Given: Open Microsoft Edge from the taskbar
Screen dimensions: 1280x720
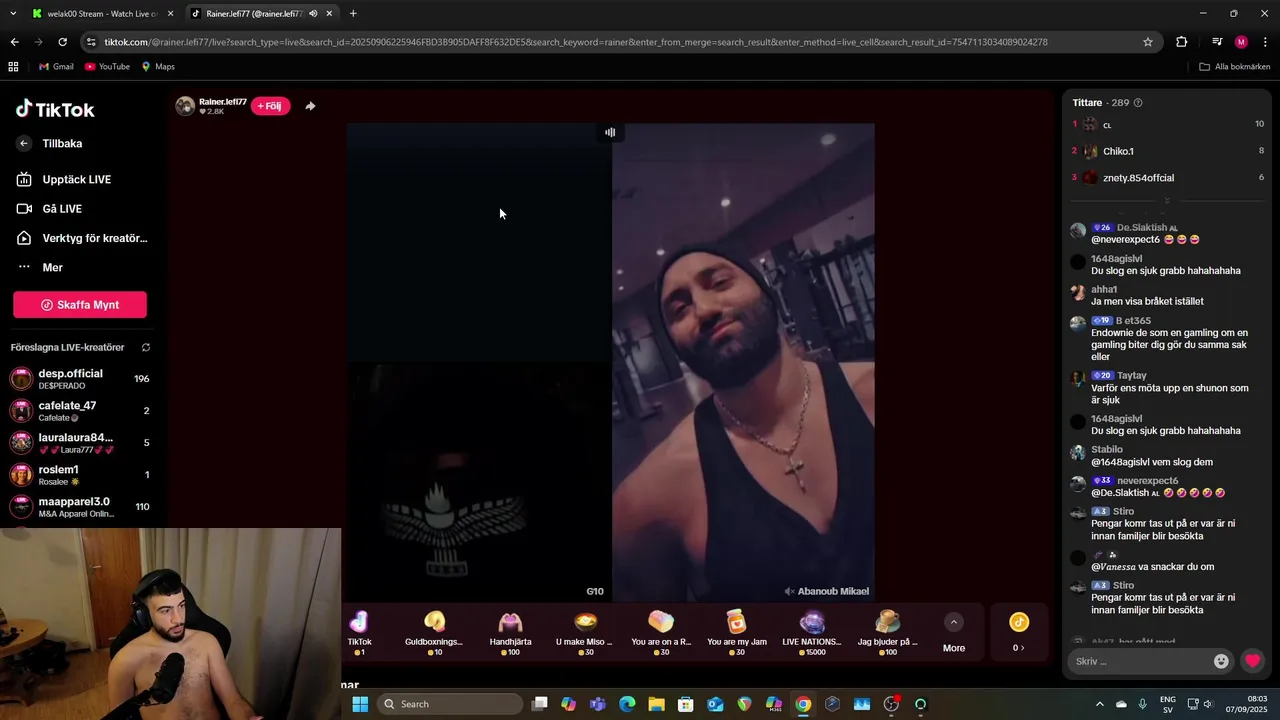Looking at the screenshot, I should click(627, 704).
